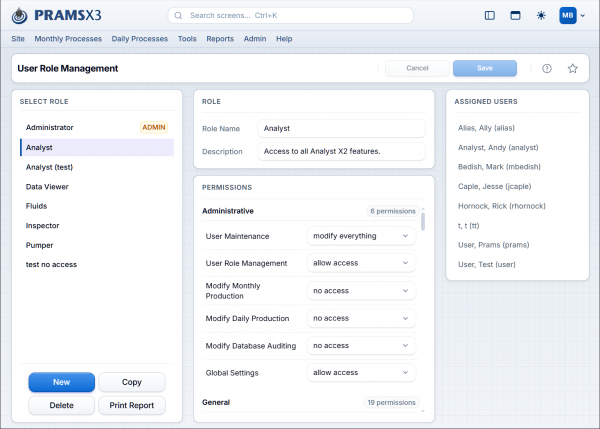600x429 pixels.
Task: Click the Save button
Action: (x=485, y=68)
